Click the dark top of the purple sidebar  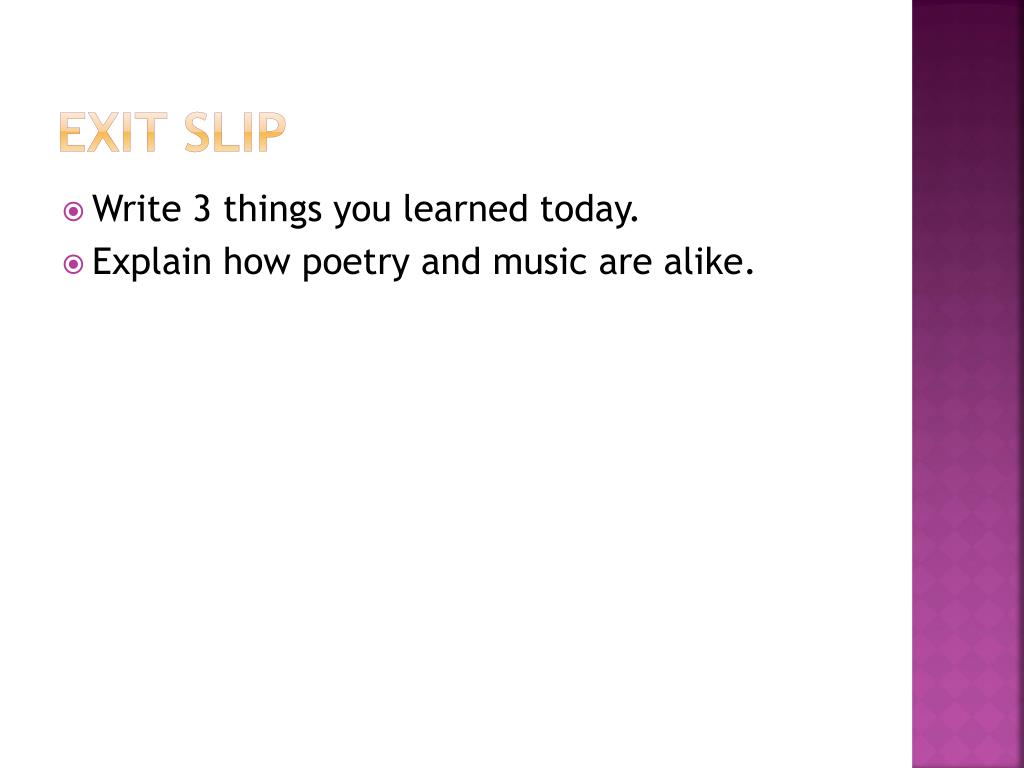[x=967, y=40]
